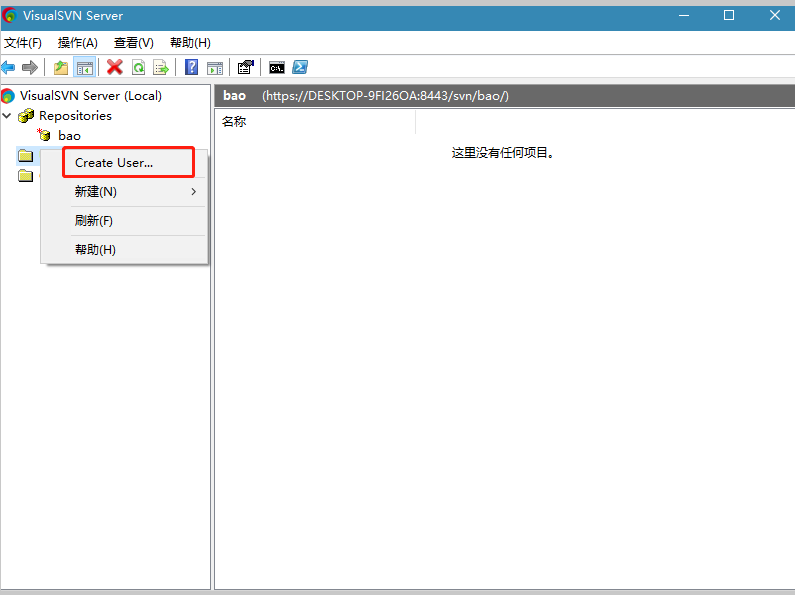Click the red X delete icon
Image resolution: width=795 pixels, height=595 pixels.
pyautogui.click(x=115, y=67)
